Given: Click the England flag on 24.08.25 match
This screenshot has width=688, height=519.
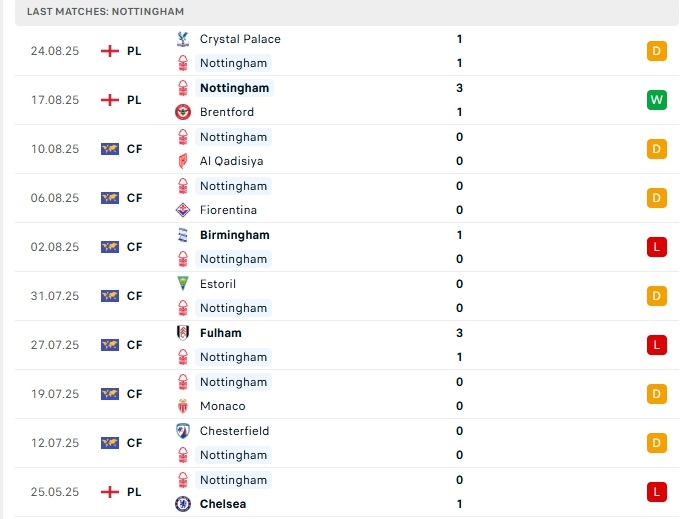Looking at the screenshot, I should click(110, 51).
